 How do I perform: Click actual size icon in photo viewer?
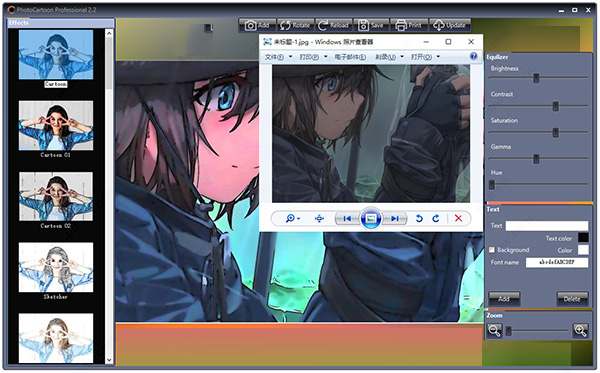319,218
